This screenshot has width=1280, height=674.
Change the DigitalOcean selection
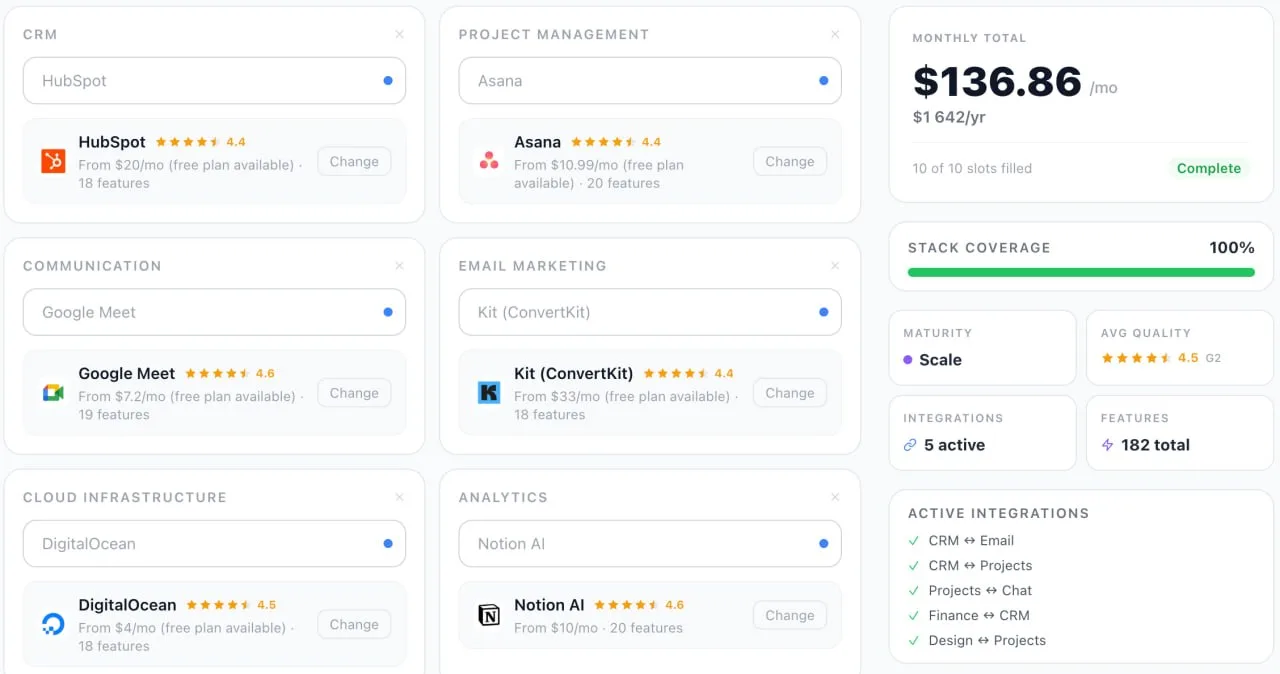(354, 624)
